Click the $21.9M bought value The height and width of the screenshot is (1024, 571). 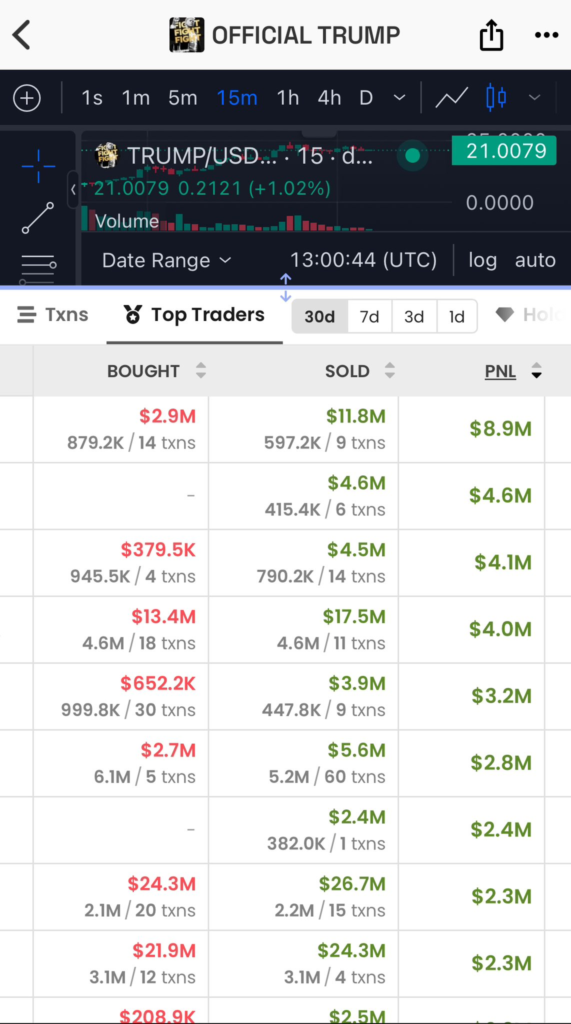pos(164,950)
